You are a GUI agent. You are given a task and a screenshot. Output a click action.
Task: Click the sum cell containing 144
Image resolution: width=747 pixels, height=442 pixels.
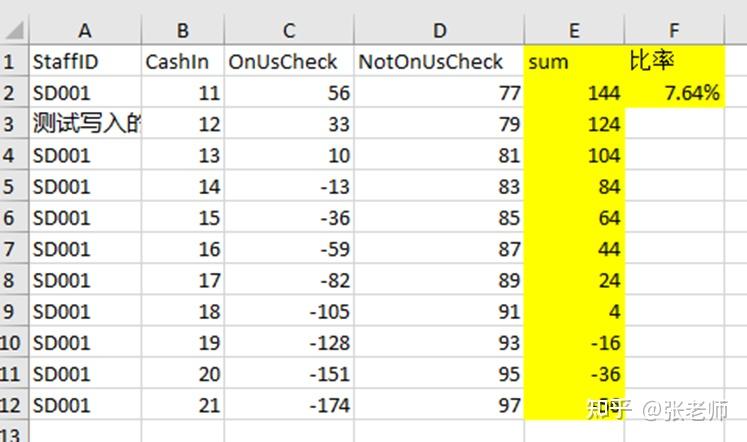point(574,93)
